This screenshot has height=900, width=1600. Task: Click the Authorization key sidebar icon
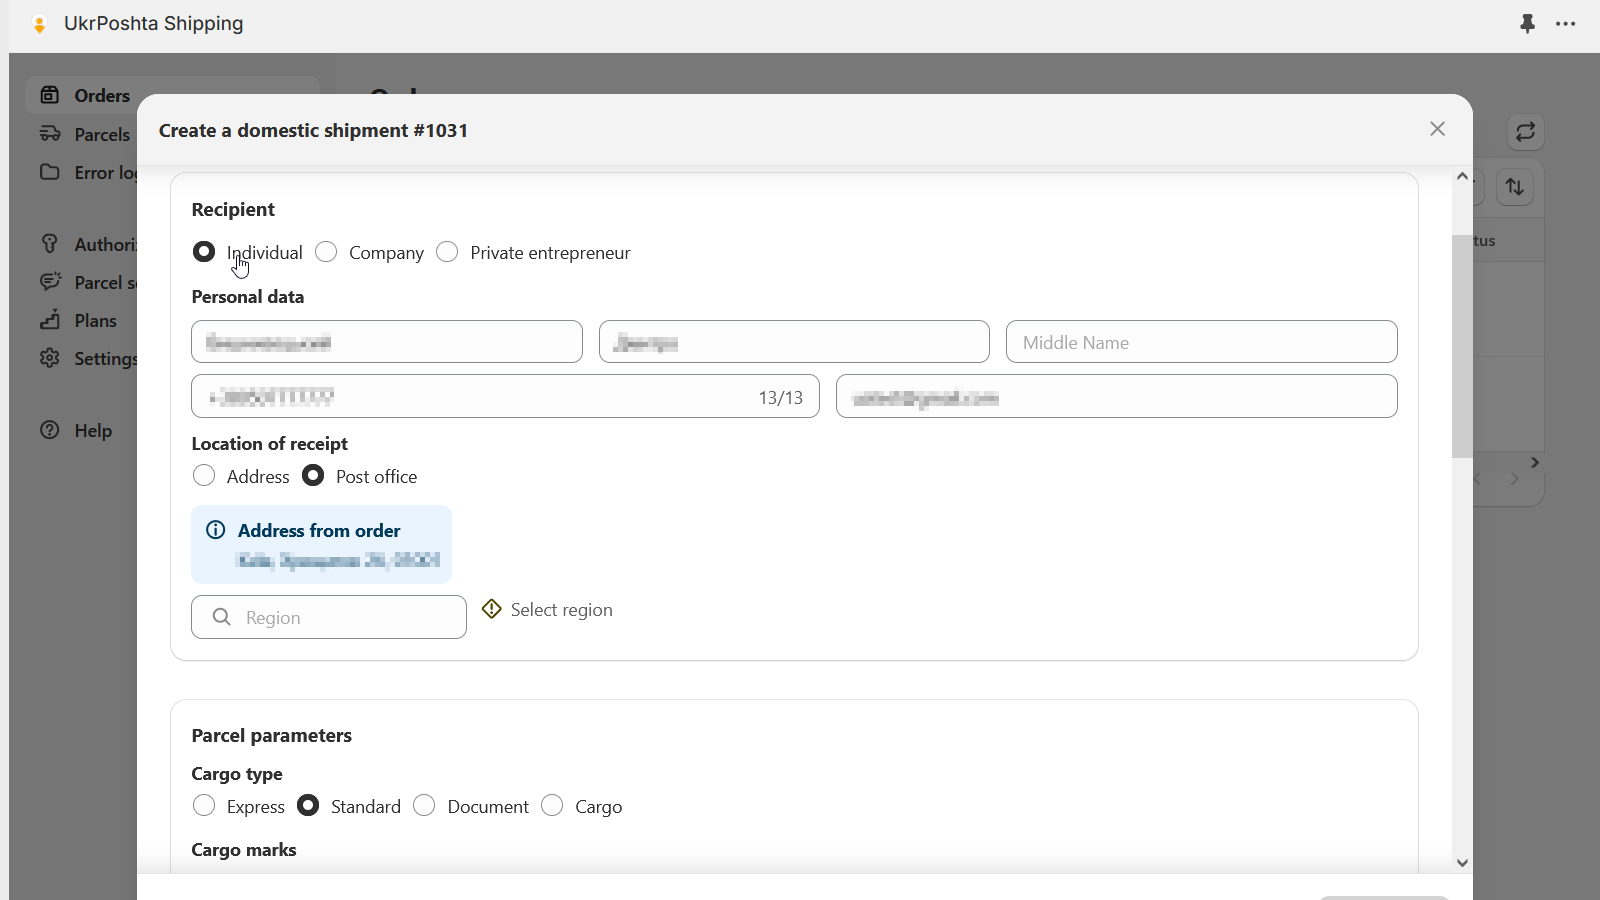(x=51, y=243)
